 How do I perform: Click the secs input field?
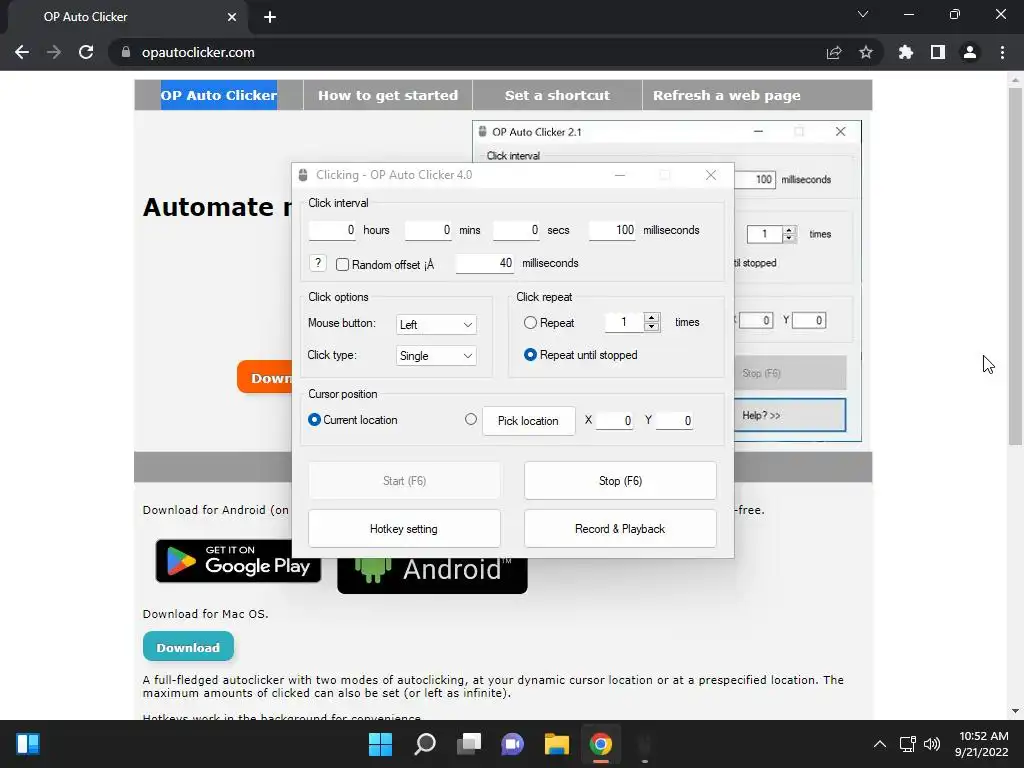[516, 230]
